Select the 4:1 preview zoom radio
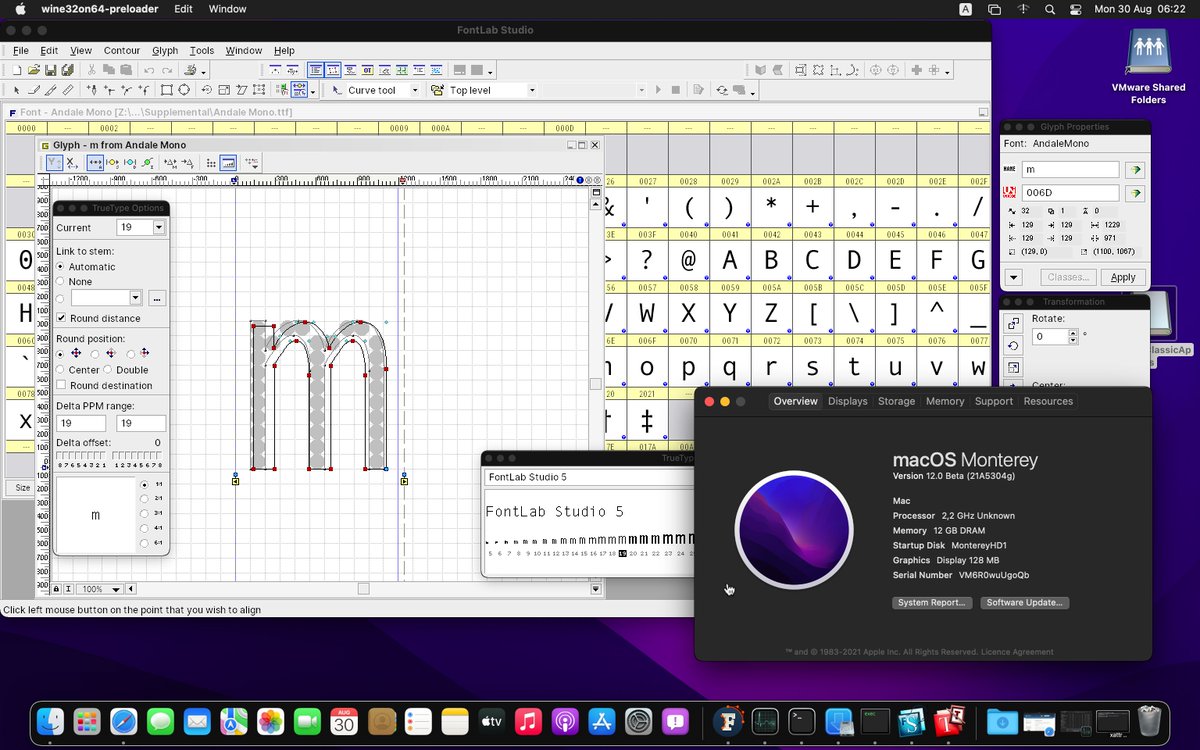Viewport: 1200px width, 750px height. [x=144, y=528]
